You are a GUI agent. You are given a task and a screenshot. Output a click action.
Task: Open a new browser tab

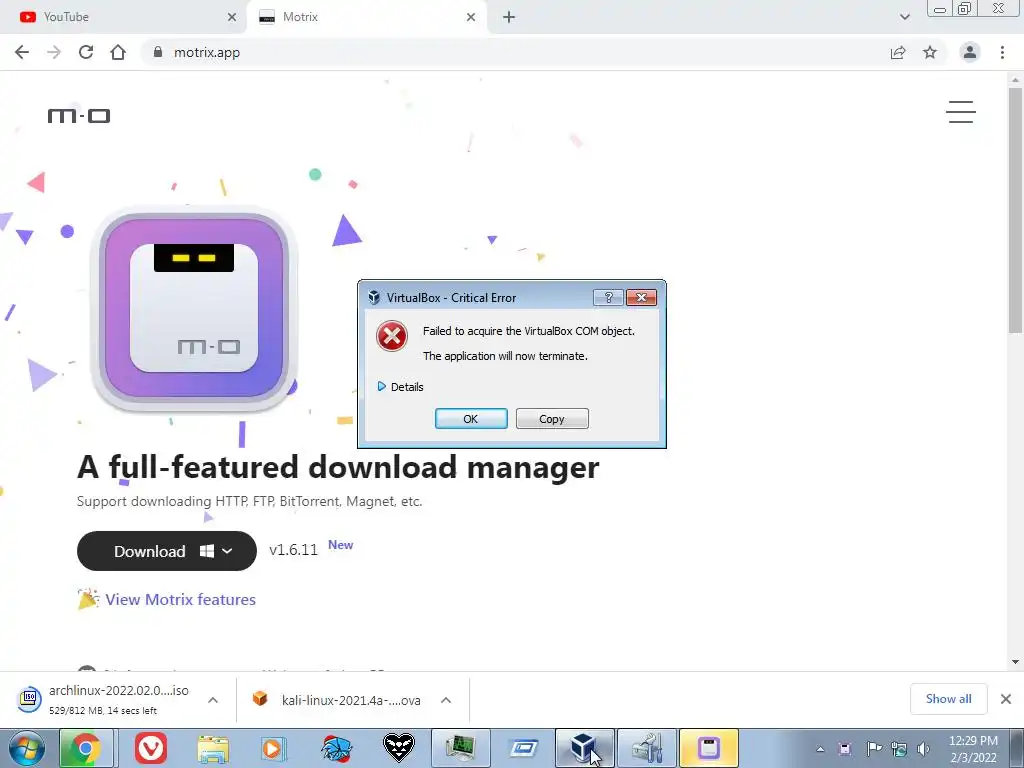coord(509,17)
